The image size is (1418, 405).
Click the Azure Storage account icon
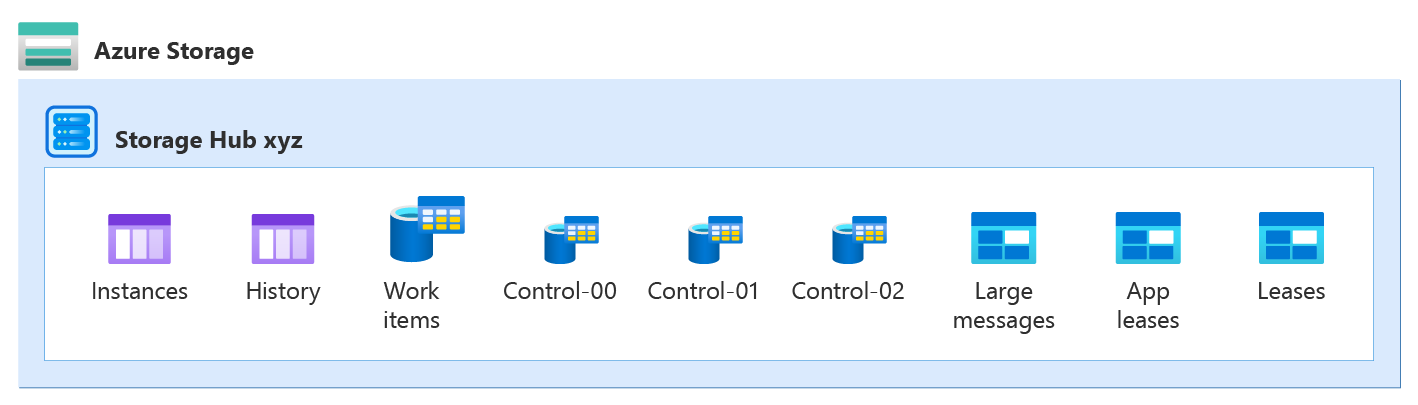48,46
